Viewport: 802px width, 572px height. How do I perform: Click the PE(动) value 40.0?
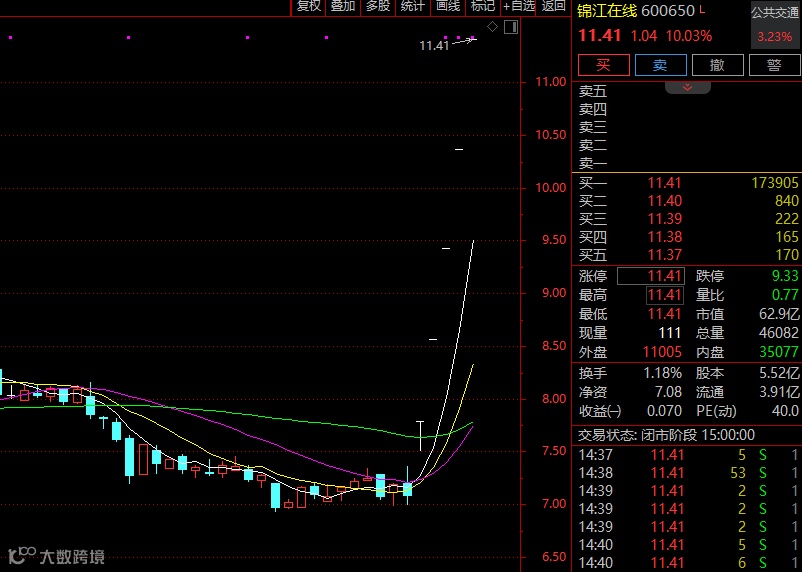pyautogui.click(x=785, y=411)
